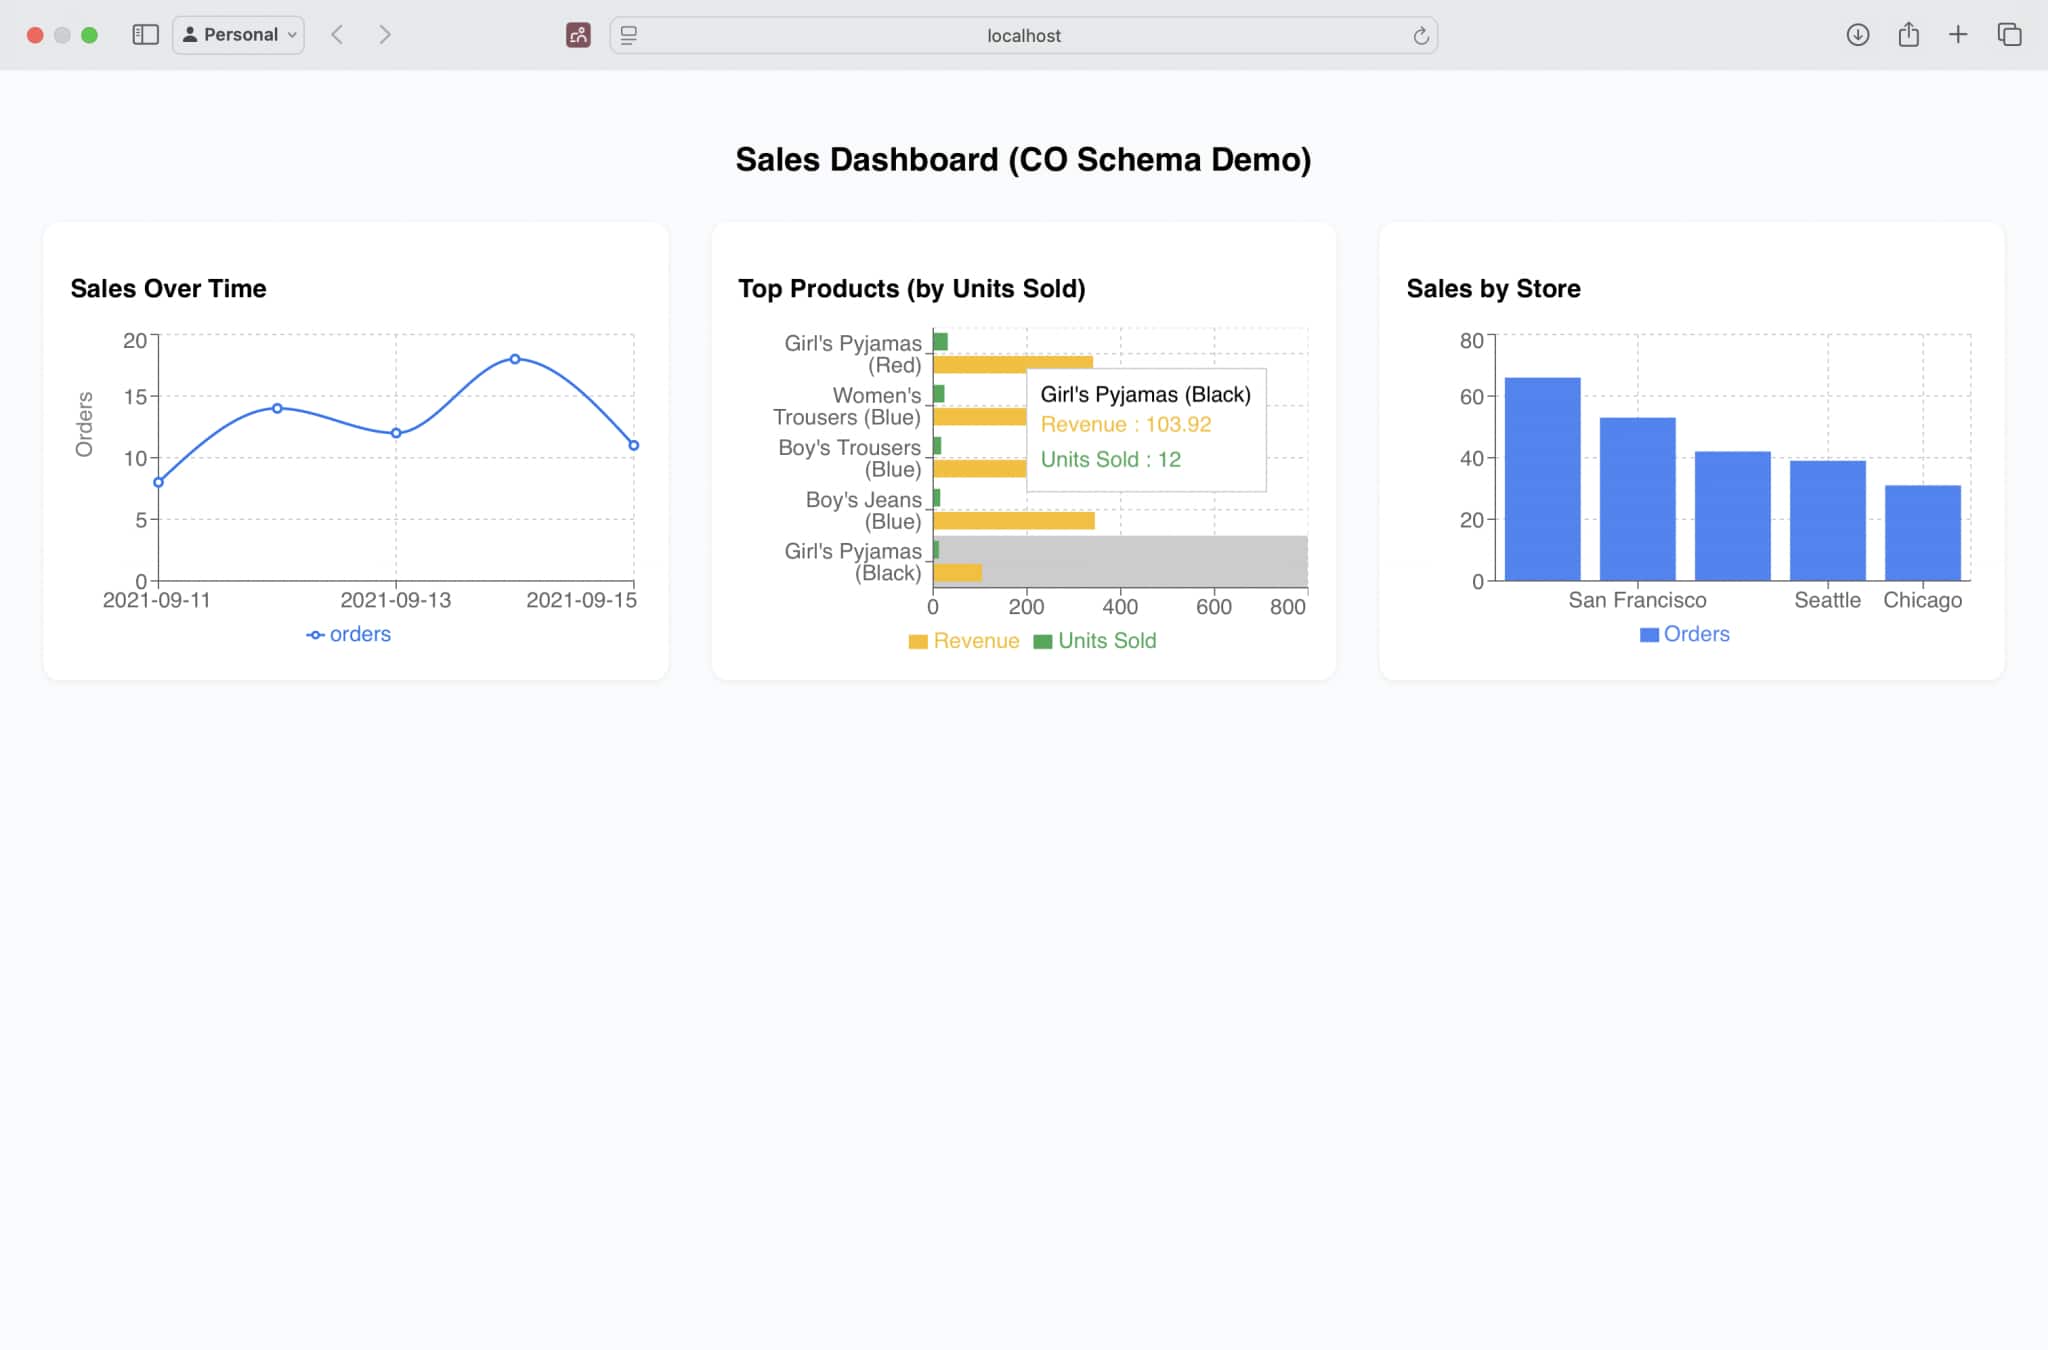Show the tab overview icon
The width and height of the screenshot is (2048, 1350).
(x=2009, y=35)
